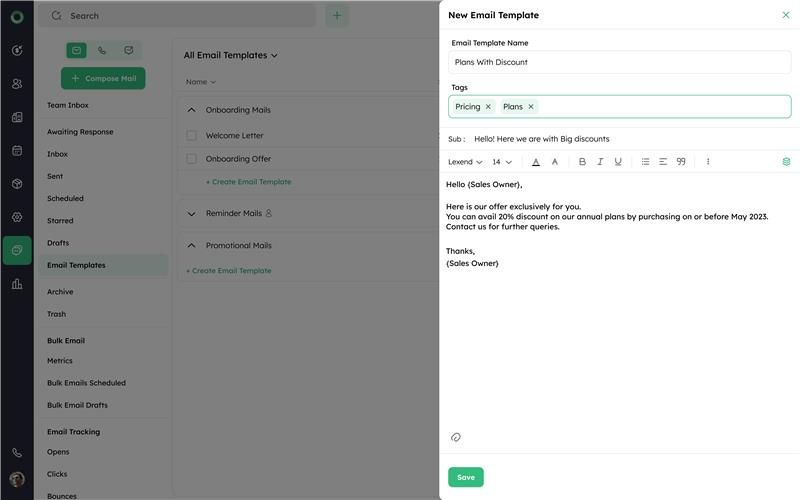Save the new email template
The height and width of the screenshot is (500, 800).
466,478
